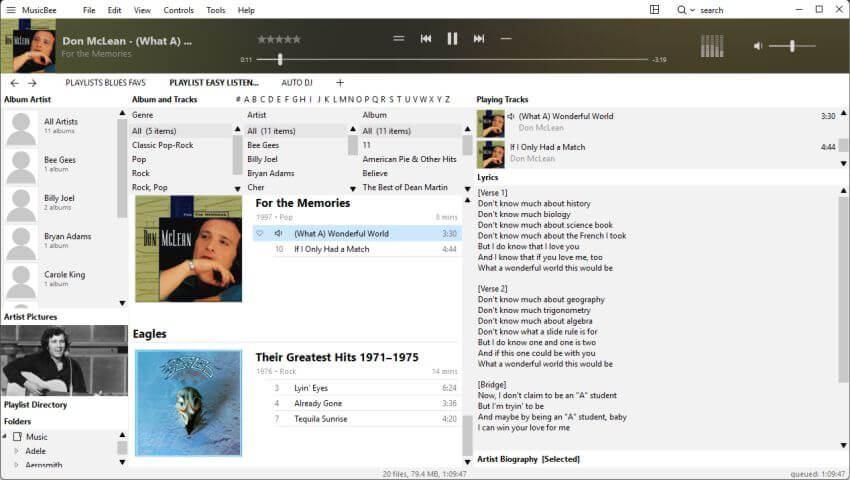Pause the currently playing track
Viewport: 850px width, 480px height.
452,38
